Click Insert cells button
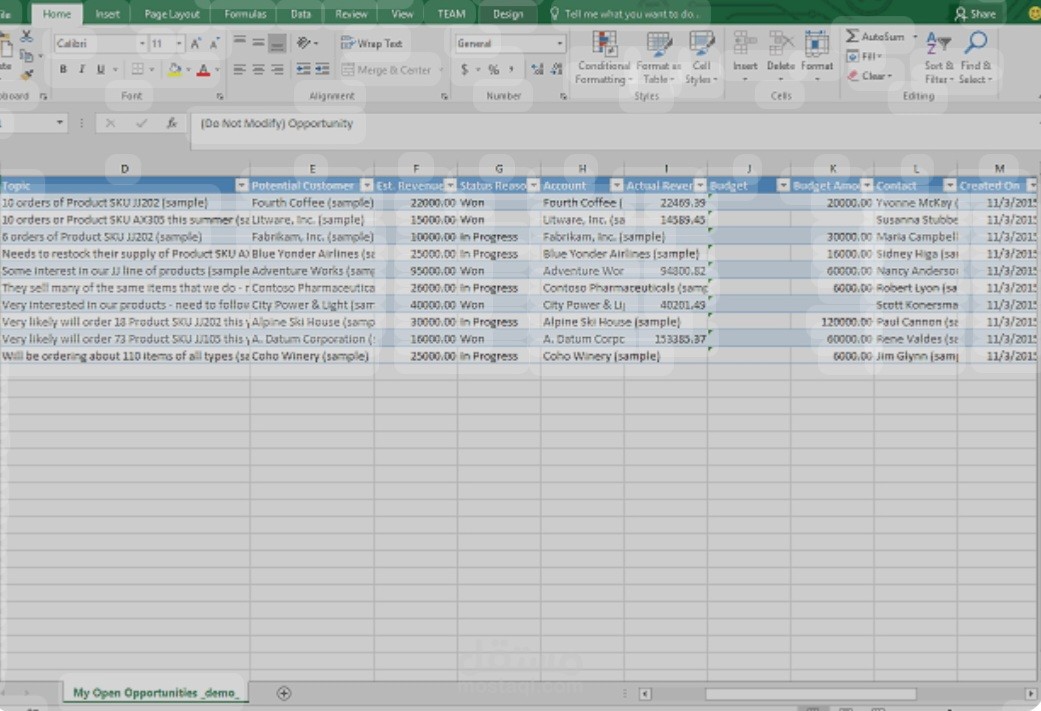Viewport: 1041px width, 711px height. [x=745, y=54]
